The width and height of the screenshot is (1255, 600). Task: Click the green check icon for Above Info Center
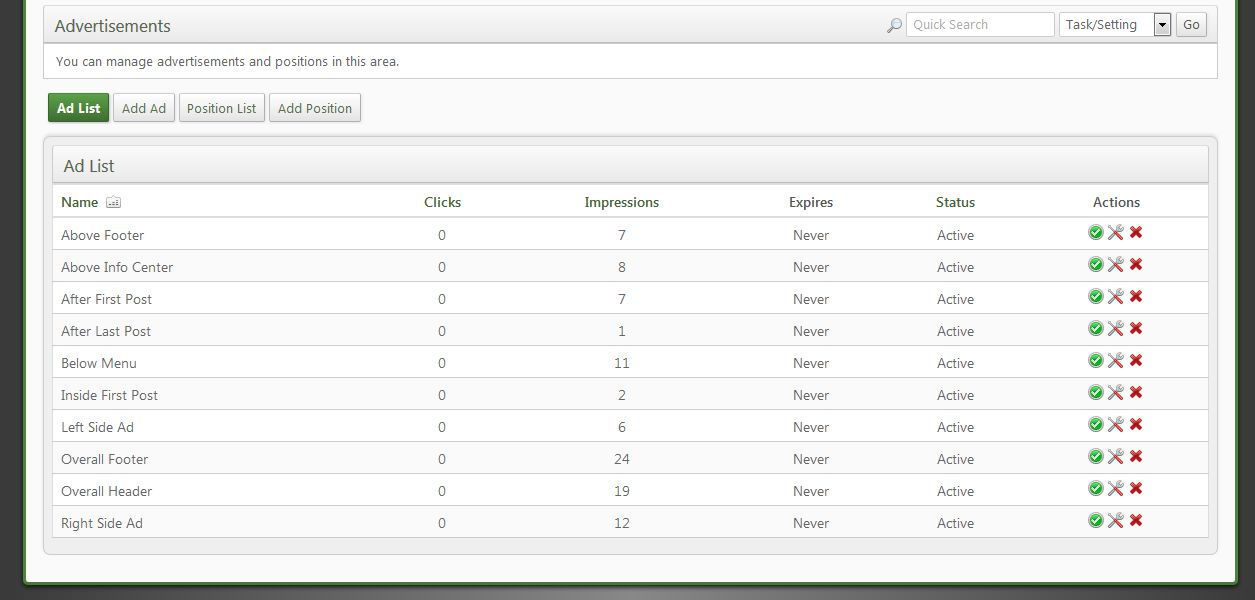pyautogui.click(x=1095, y=264)
